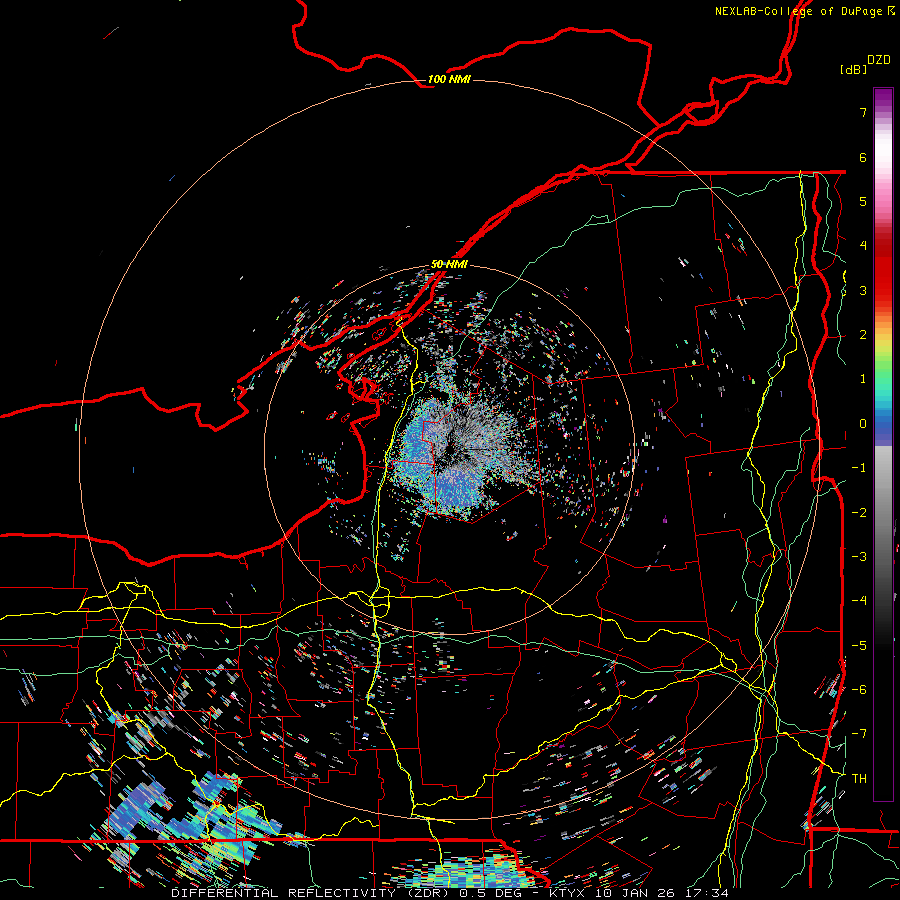The height and width of the screenshot is (900, 900).
Task: Click the DZD color scale title
Action: [x=879, y=60]
